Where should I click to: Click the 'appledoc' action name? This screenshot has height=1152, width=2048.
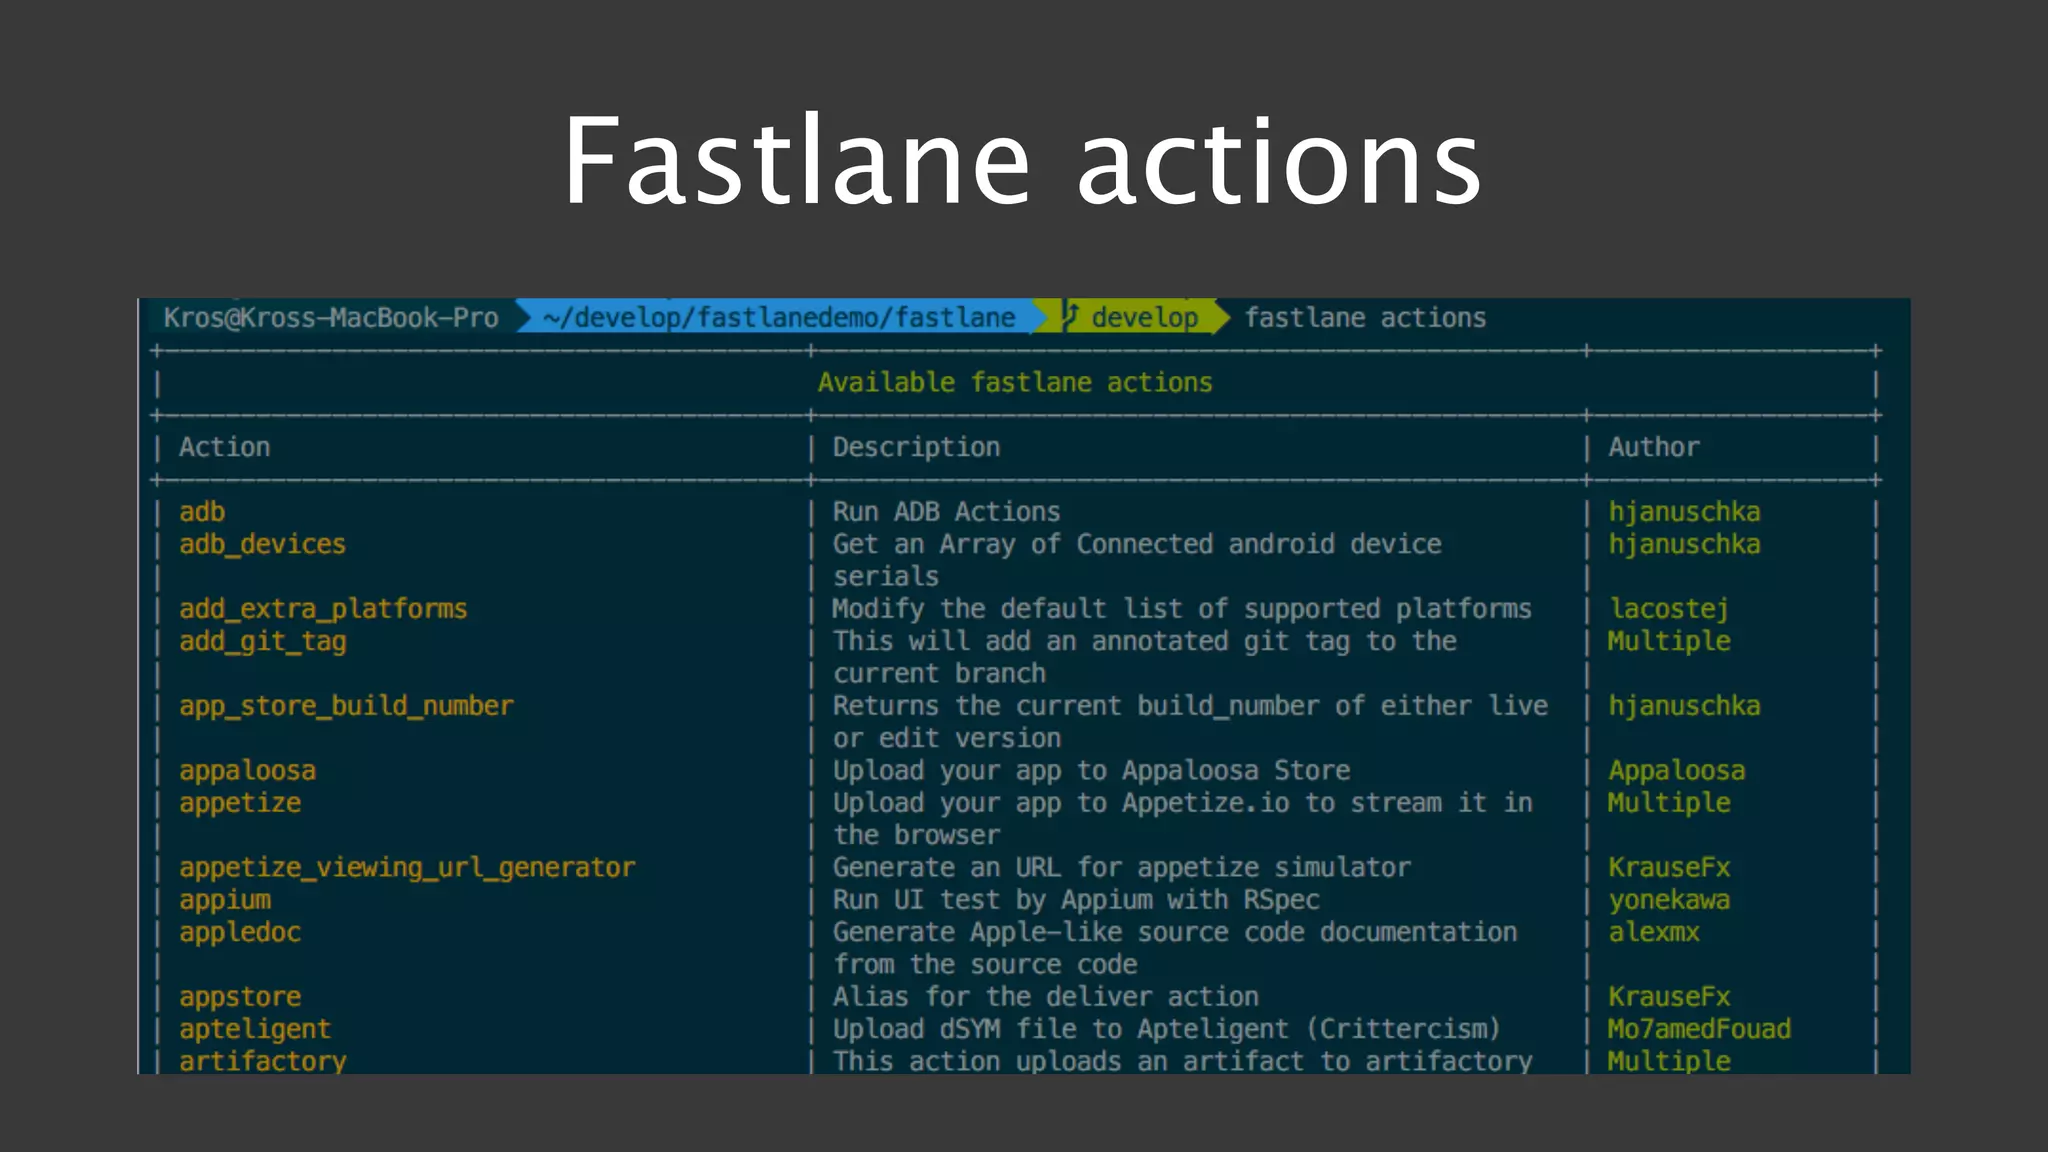pos(240,932)
